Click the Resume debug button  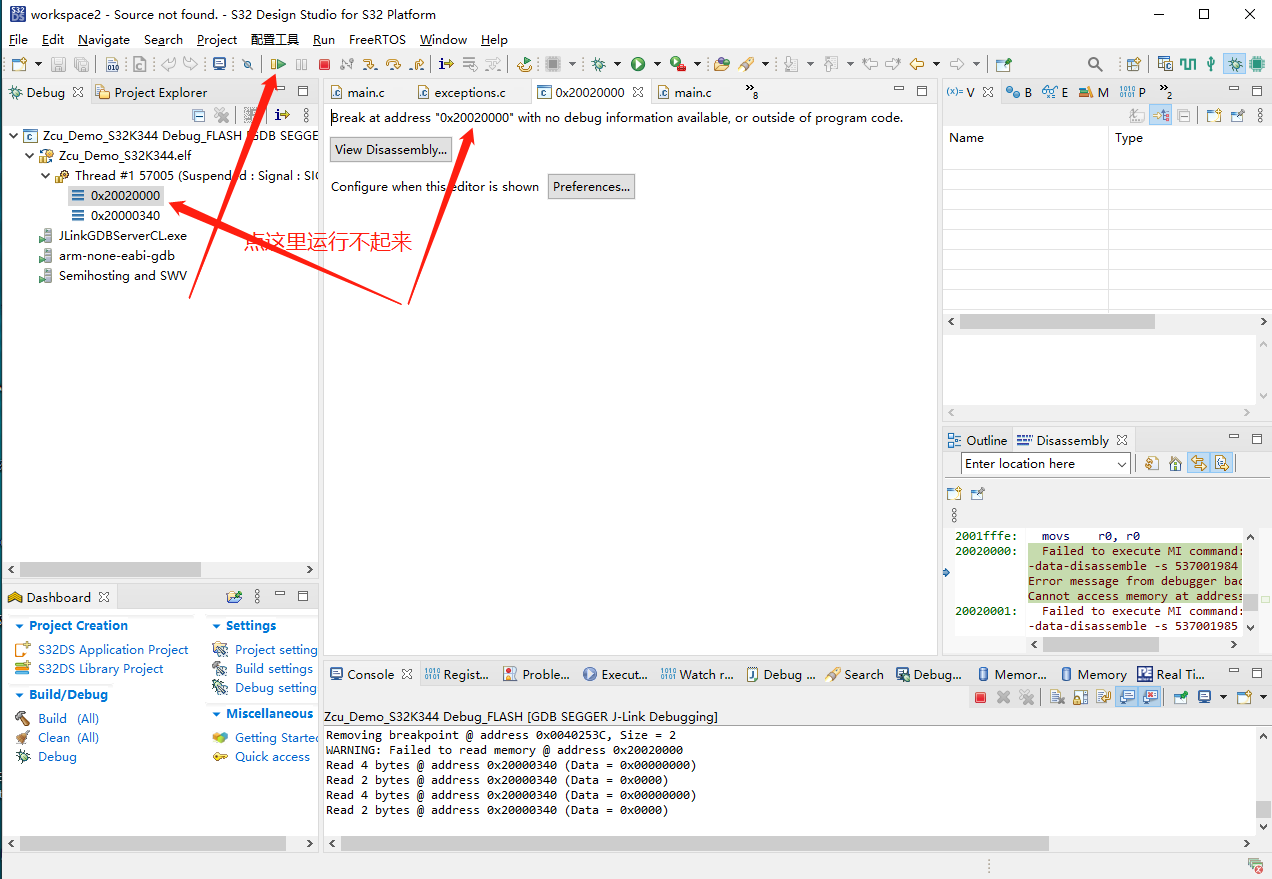pyautogui.click(x=280, y=64)
